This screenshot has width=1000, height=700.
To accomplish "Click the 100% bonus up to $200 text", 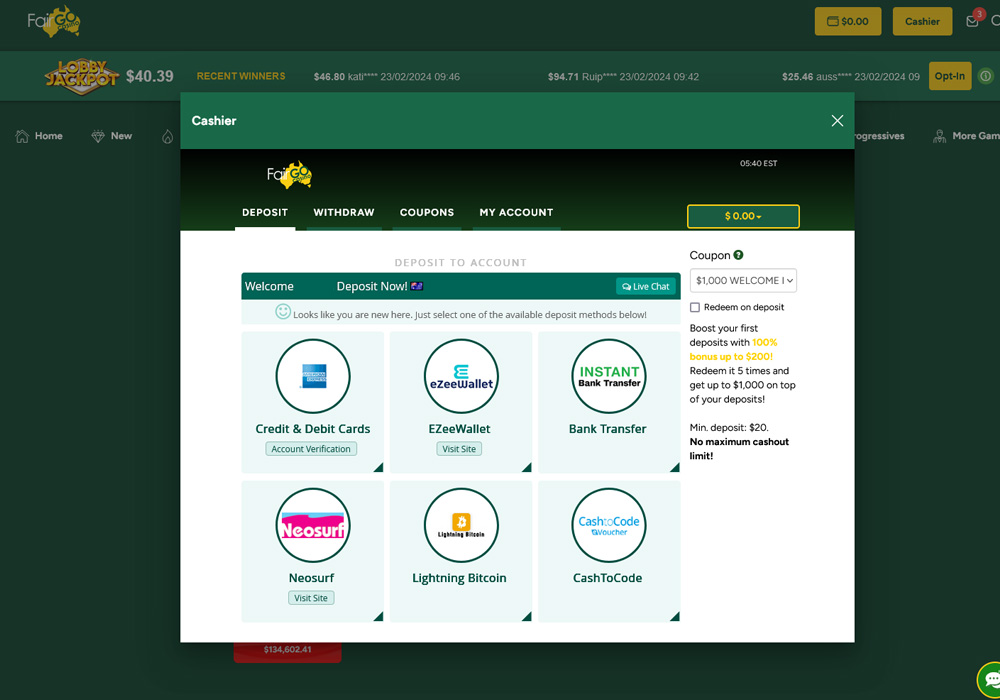I will point(733,349).
